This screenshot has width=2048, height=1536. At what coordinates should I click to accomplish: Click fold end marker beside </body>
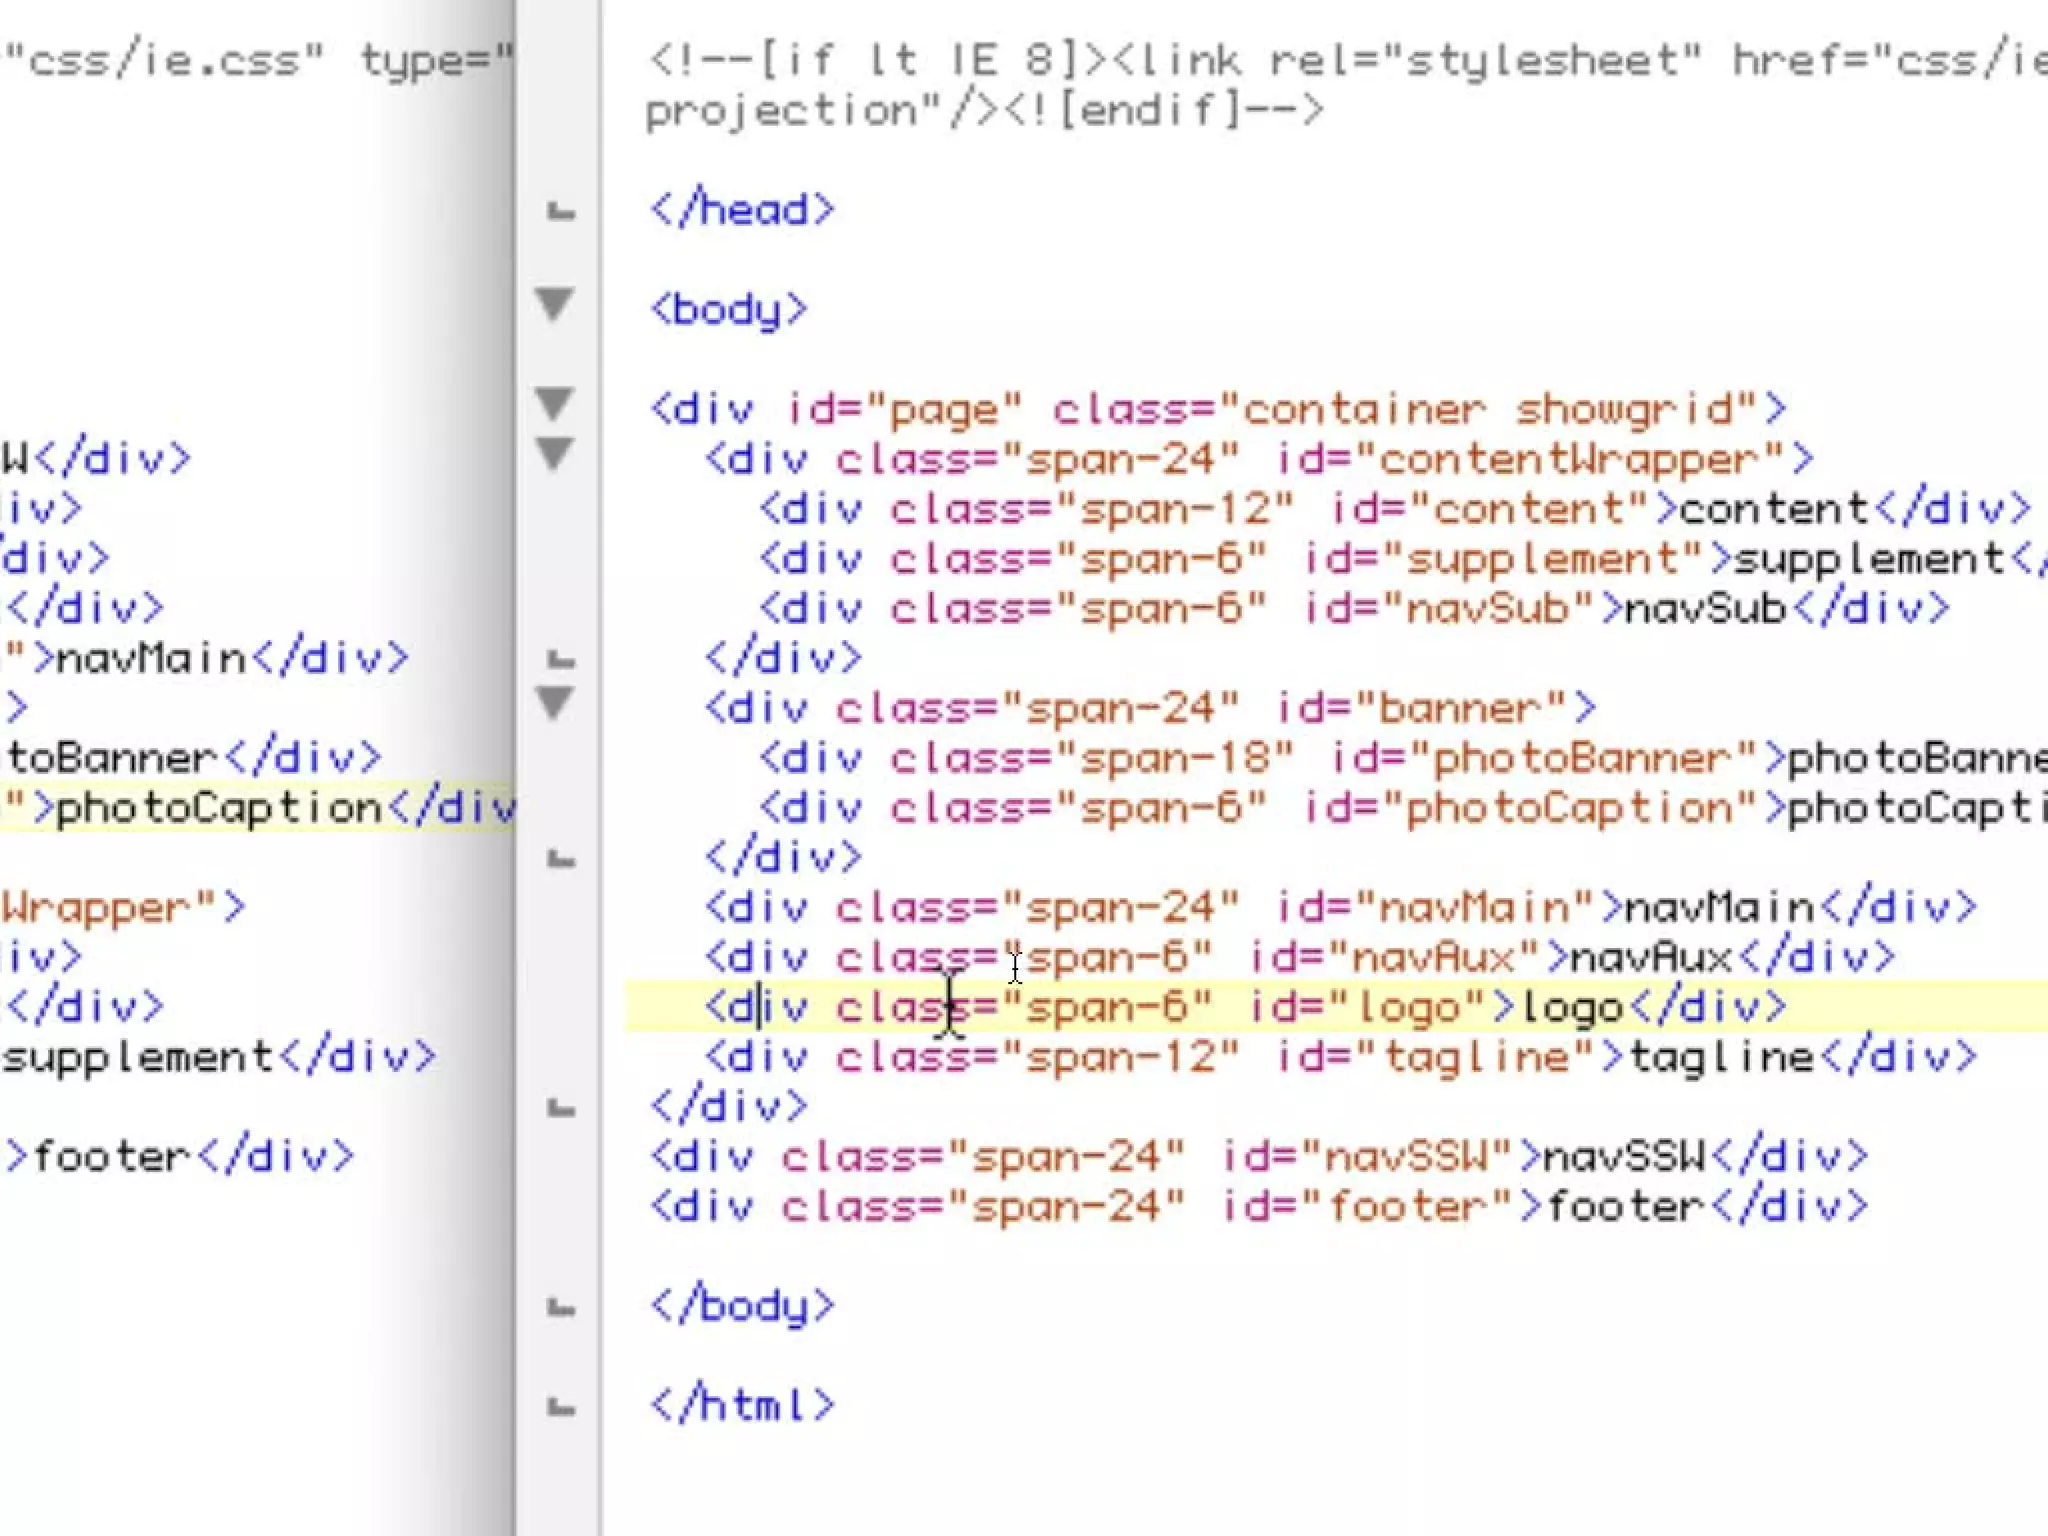(x=561, y=1307)
